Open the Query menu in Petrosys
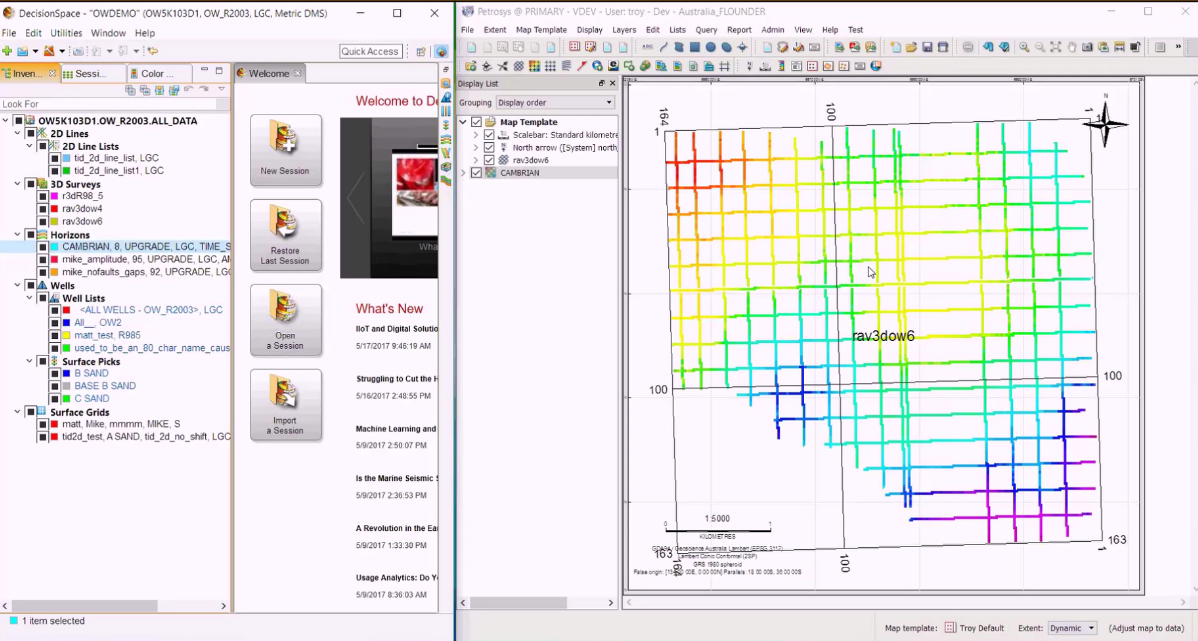This screenshot has height=641, width=1198. pyautogui.click(x=706, y=30)
